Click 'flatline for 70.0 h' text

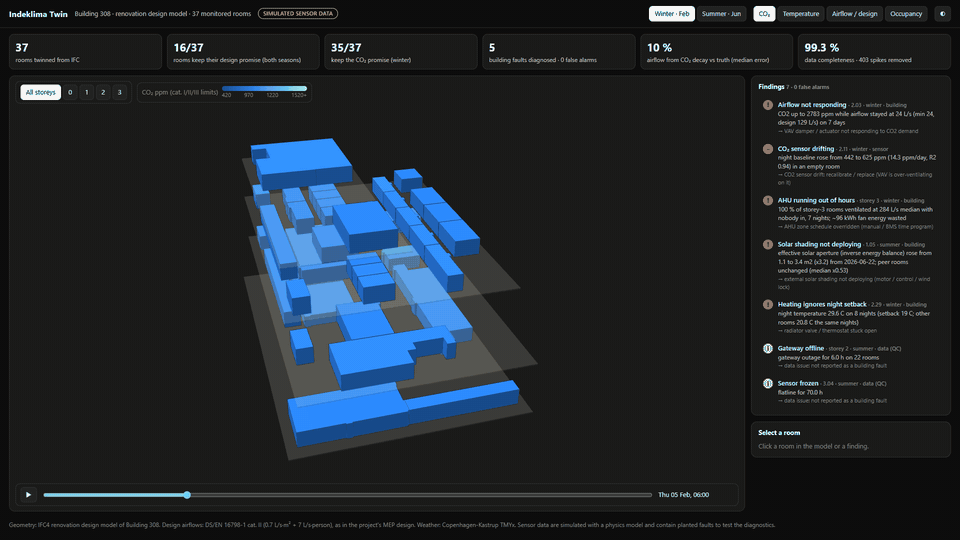(x=800, y=392)
